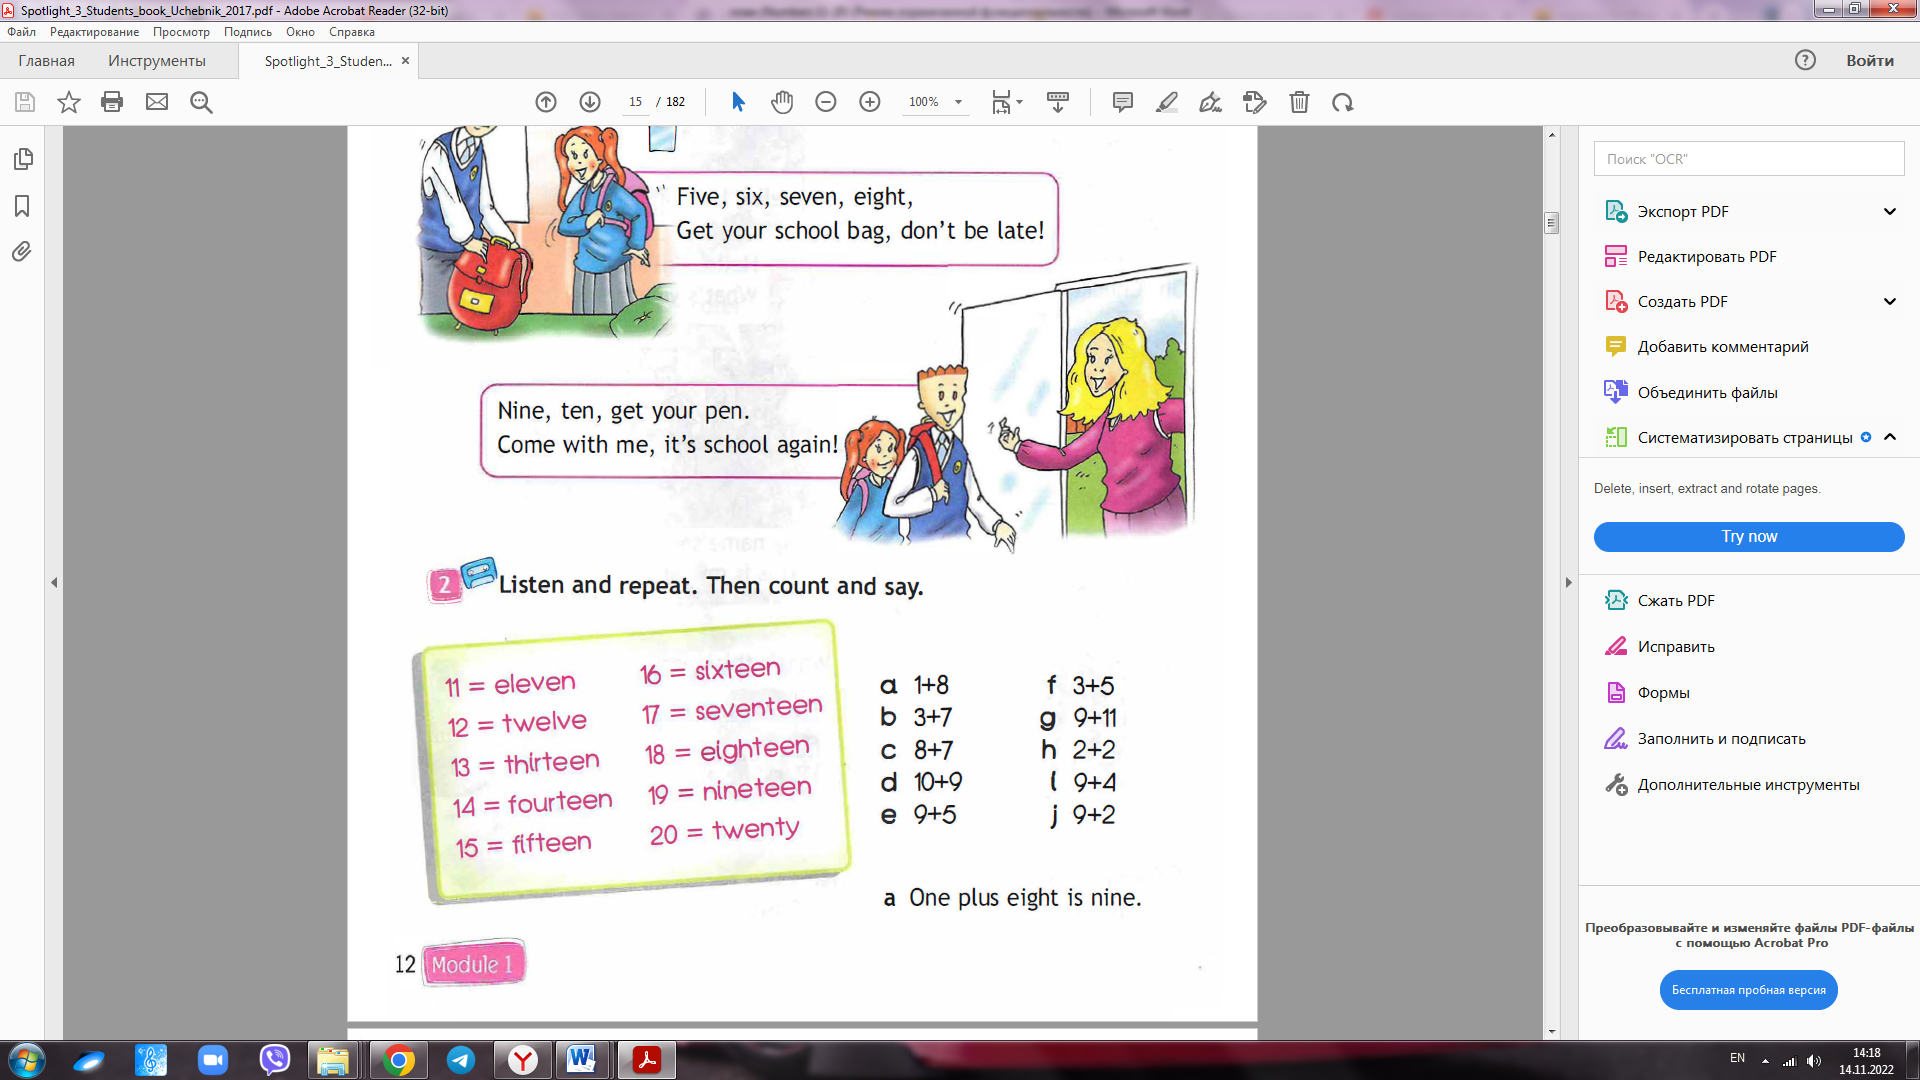Click the page number field
The height and width of the screenshot is (1080, 1920).
[635, 102]
